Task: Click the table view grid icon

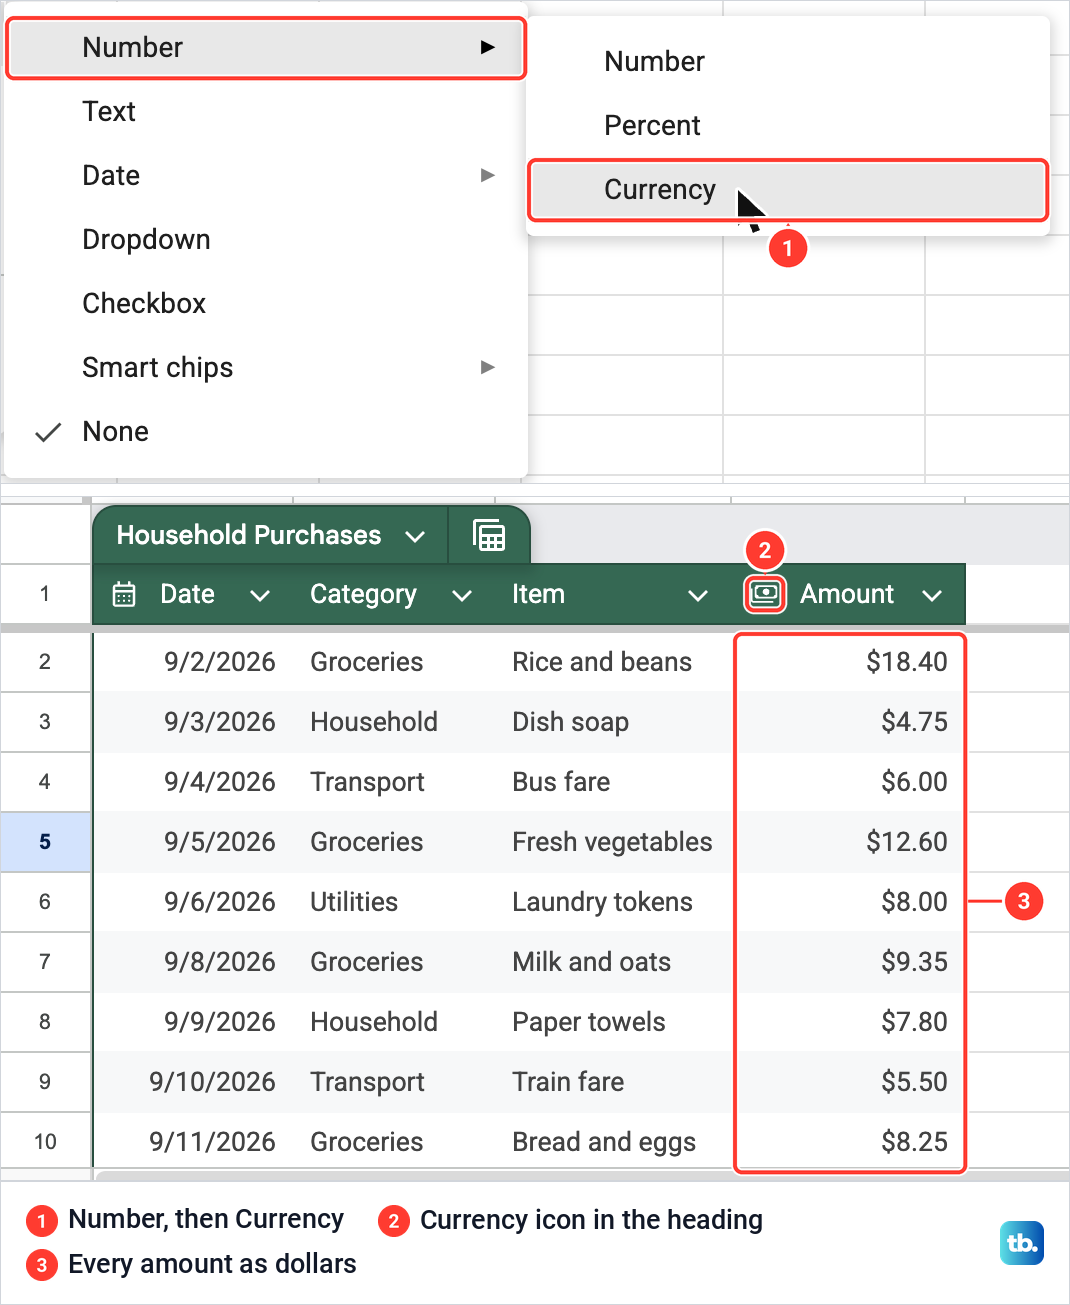Action: pos(489,536)
